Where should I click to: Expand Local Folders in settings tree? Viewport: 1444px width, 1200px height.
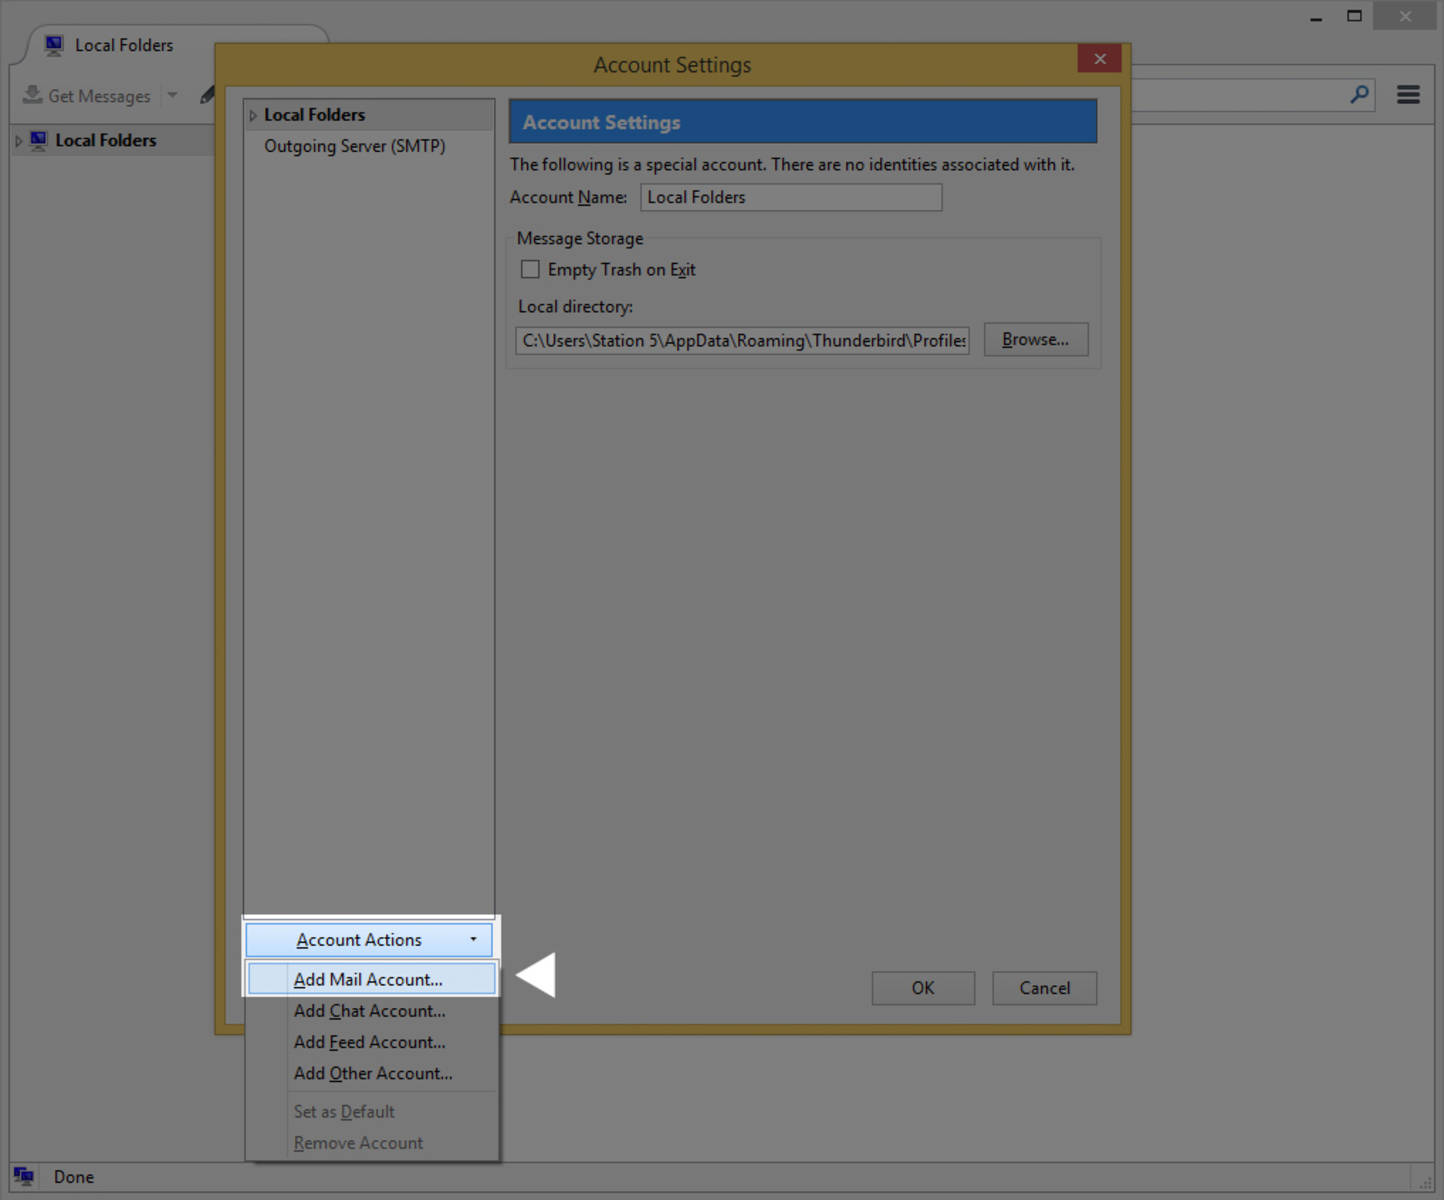point(253,116)
